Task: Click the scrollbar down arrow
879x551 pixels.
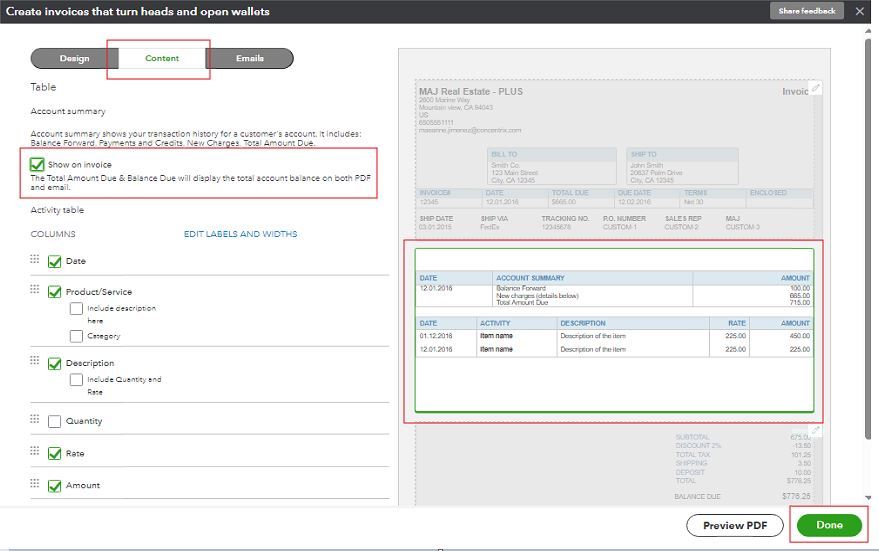Action: (868, 498)
